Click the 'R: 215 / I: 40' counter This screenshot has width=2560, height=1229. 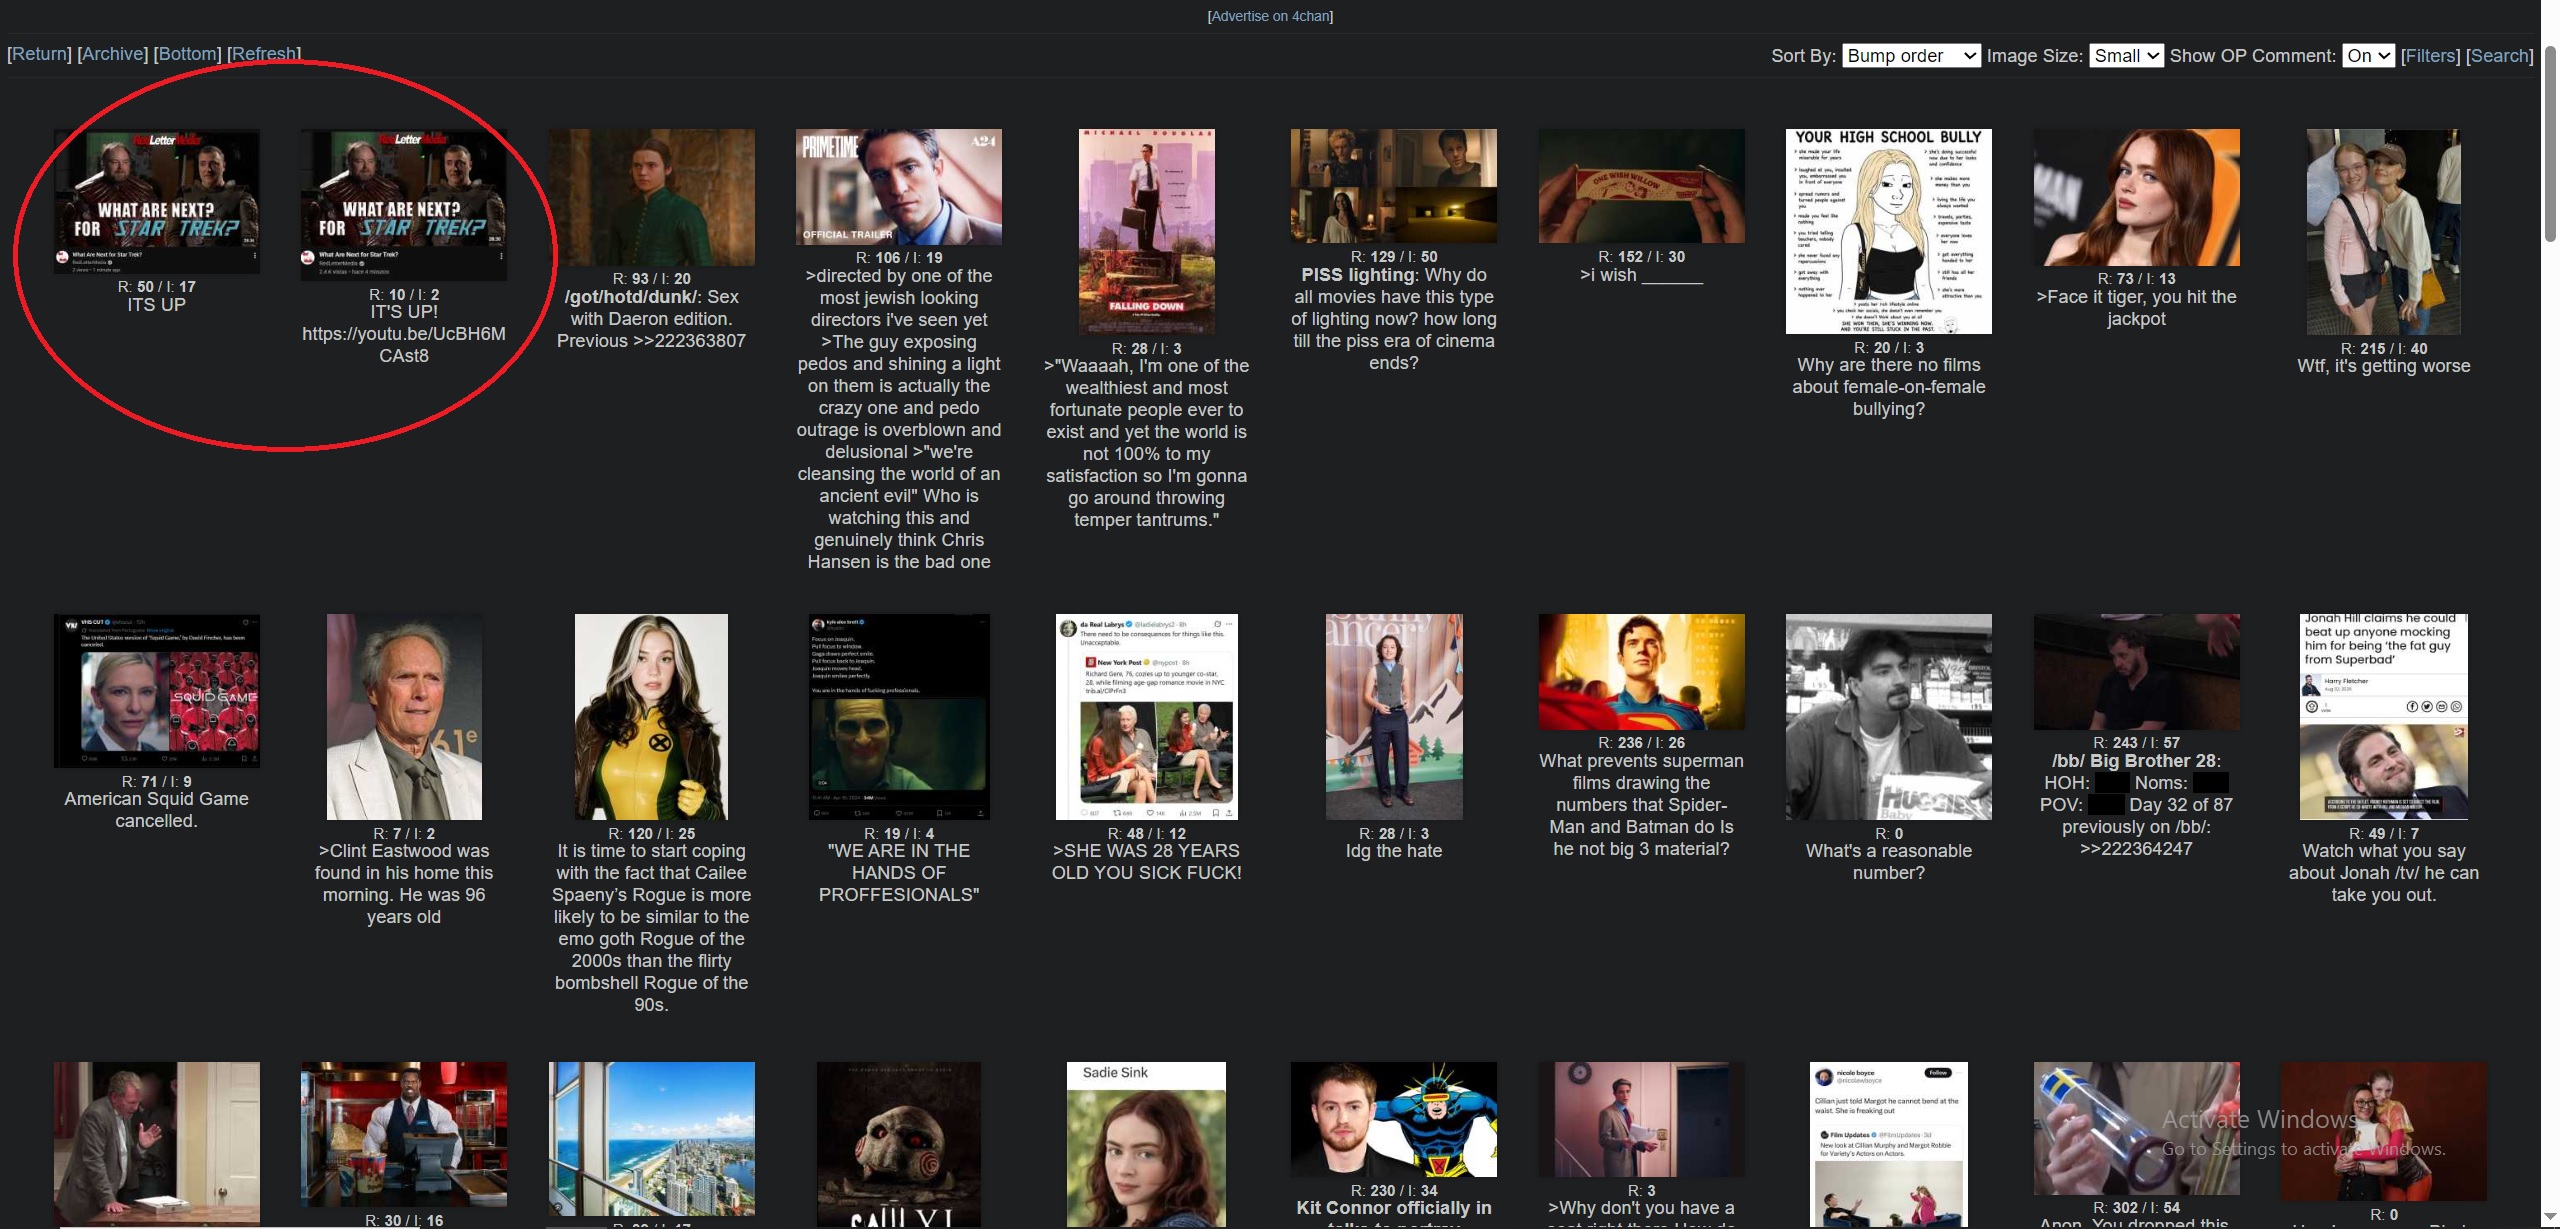coord(2384,348)
